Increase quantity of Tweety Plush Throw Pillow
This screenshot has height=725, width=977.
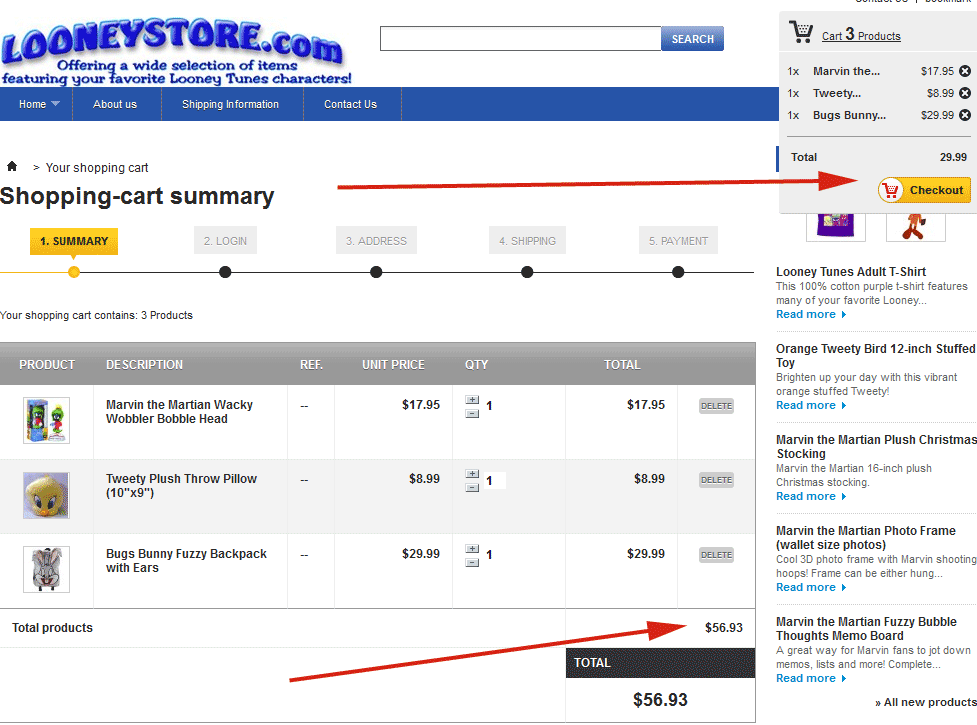coord(472,474)
